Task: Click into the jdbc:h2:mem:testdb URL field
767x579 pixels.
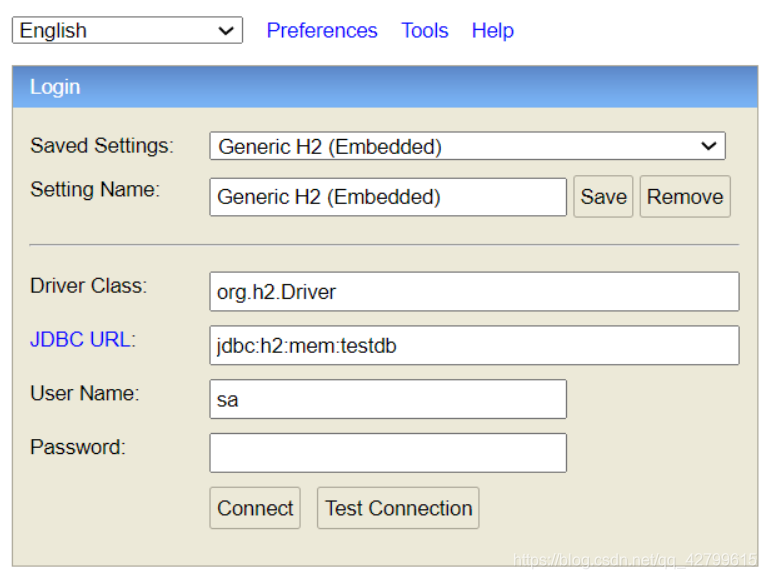Action: pyautogui.click(x=474, y=345)
